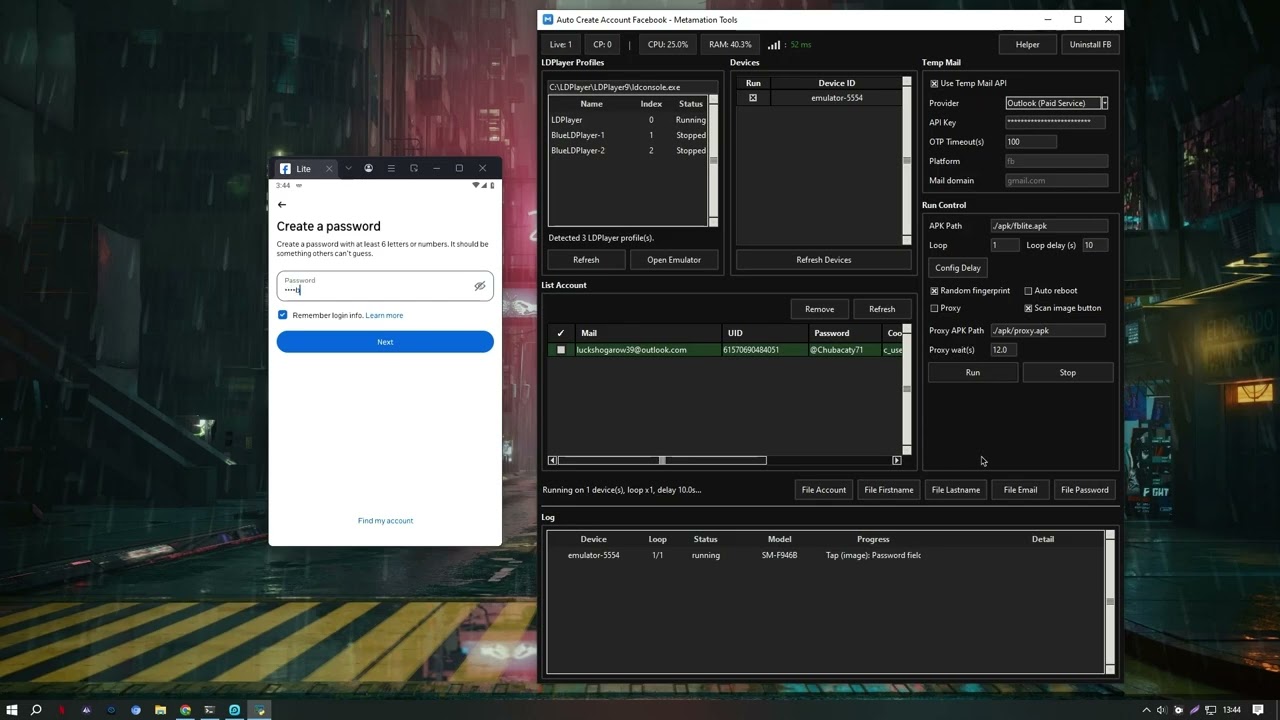Click the APK Path field
The width and height of the screenshot is (1280, 720).
click(x=1049, y=226)
